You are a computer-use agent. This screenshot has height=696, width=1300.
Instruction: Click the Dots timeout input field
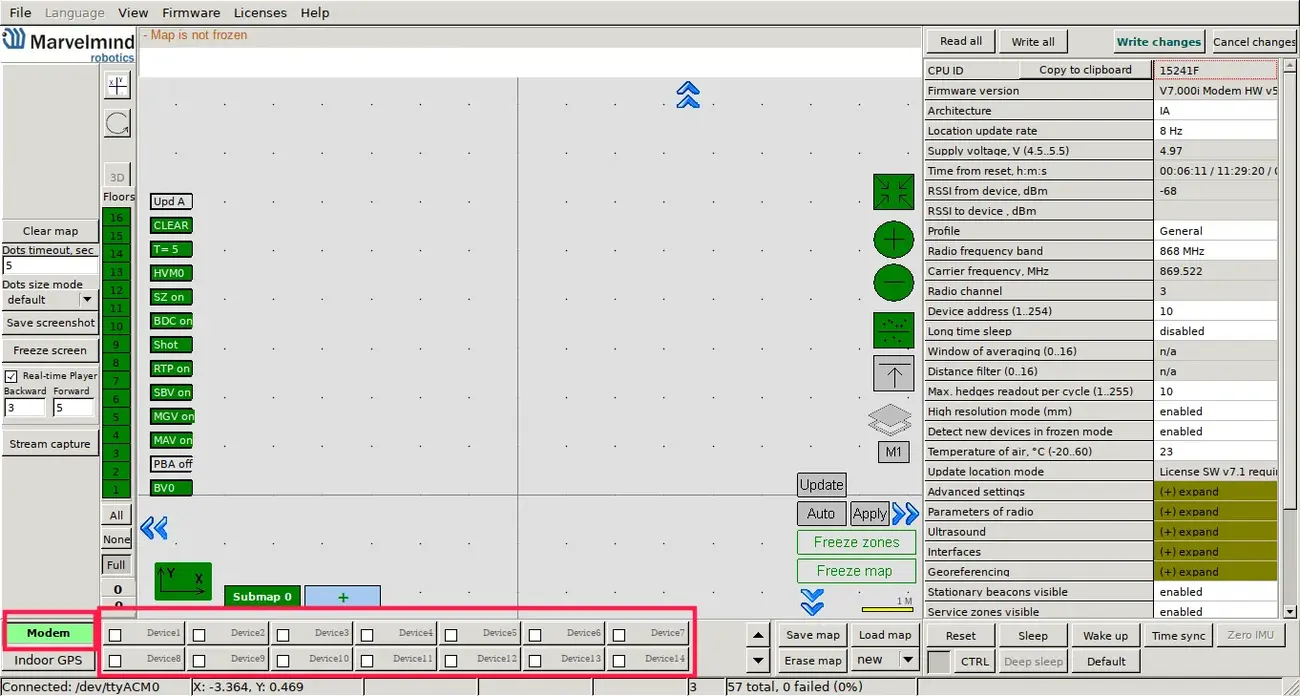50,266
